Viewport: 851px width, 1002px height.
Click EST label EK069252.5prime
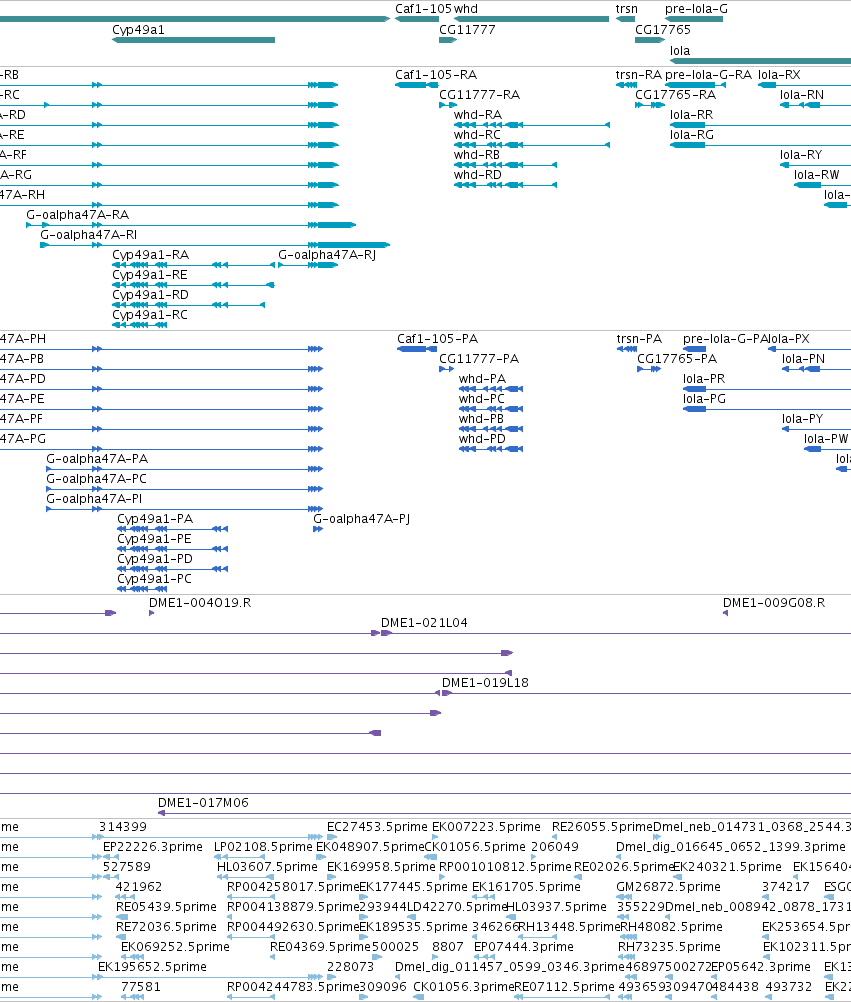pos(175,947)
